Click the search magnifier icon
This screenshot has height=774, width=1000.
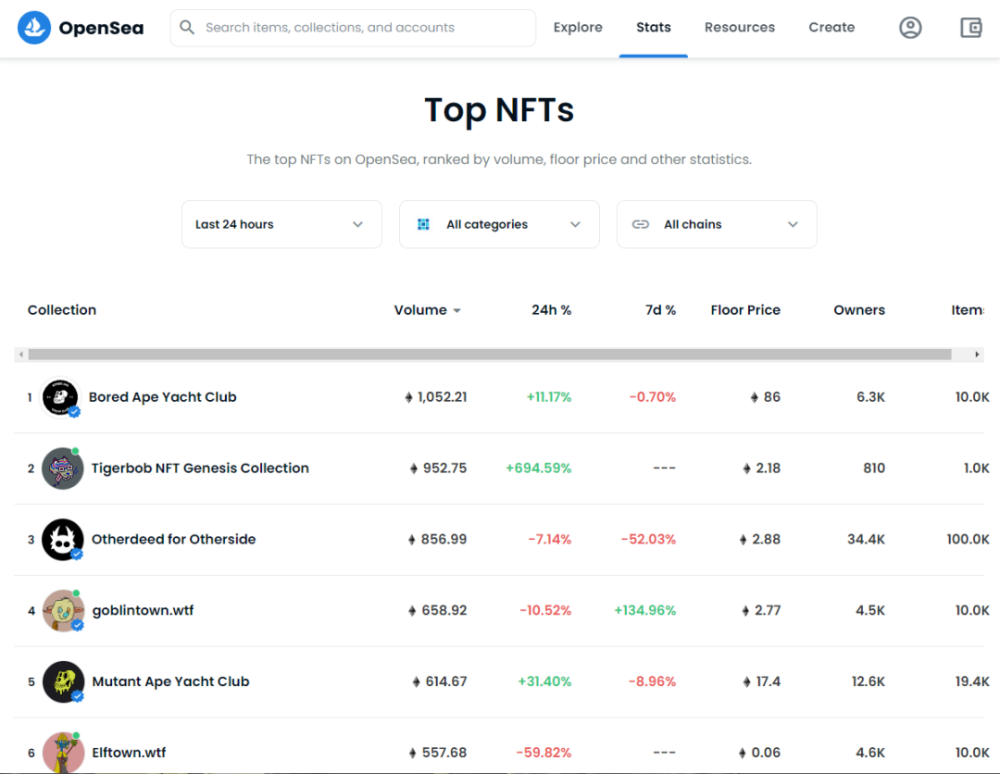[187, 28]
